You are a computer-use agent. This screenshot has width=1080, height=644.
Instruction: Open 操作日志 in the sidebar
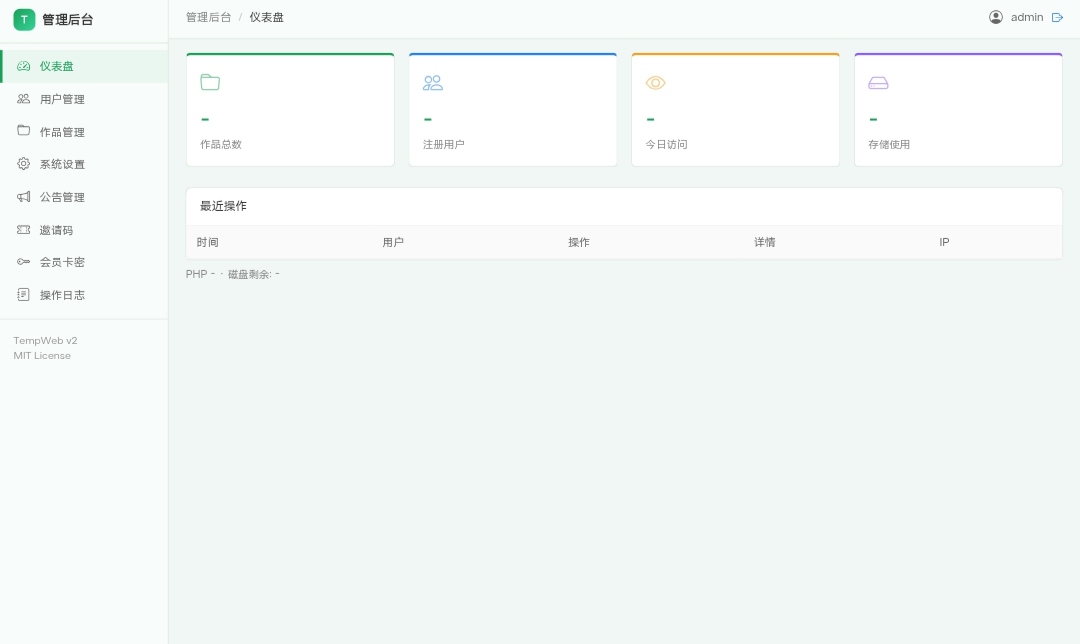coord(84,295)
